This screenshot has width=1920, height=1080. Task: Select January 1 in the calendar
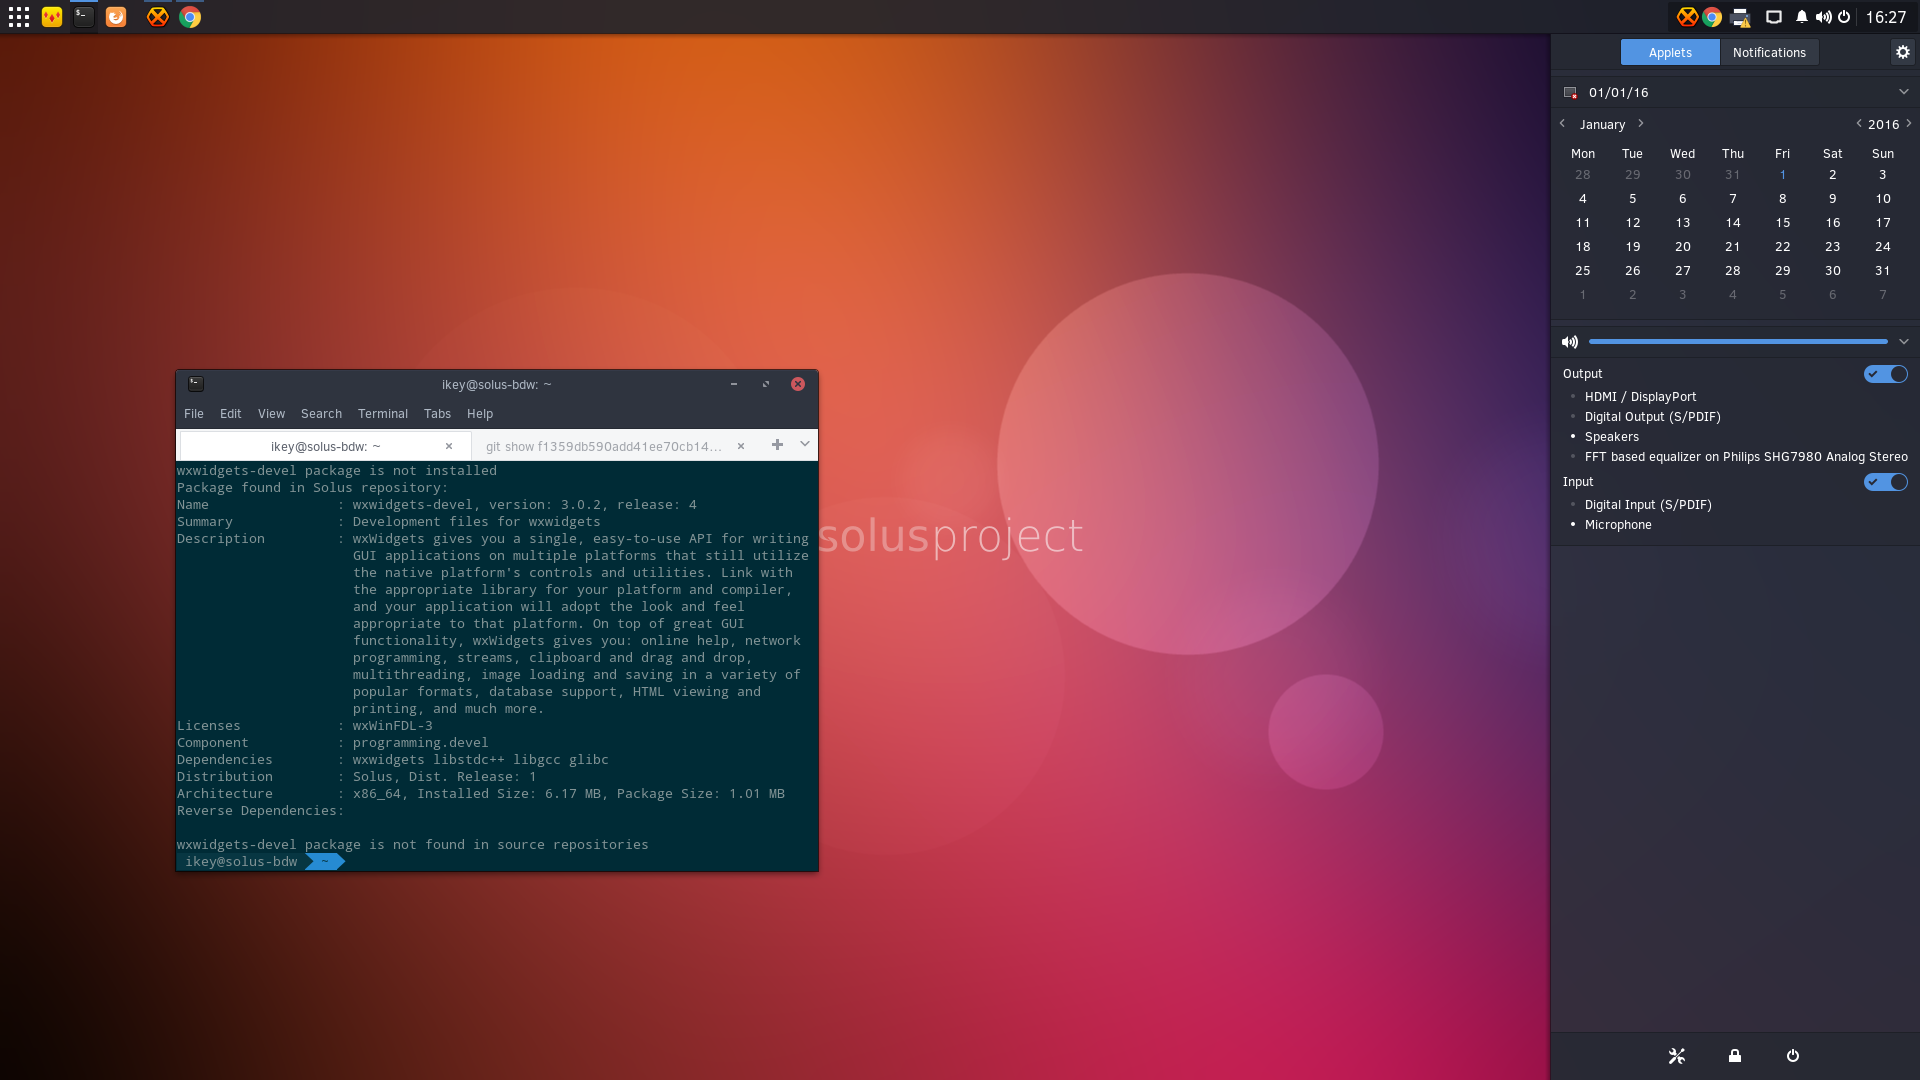click(1782, 175)
